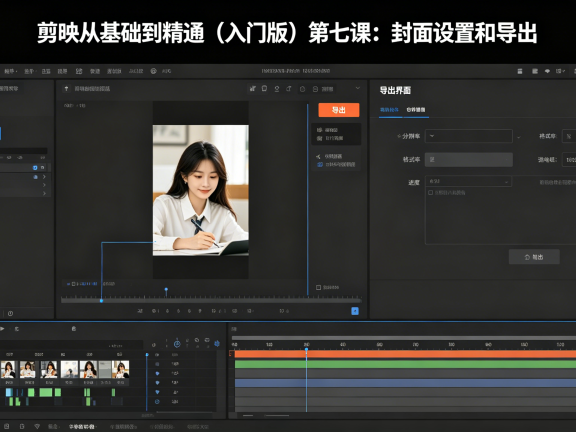Click the circular icon in the top menu bar
The image size is (576, 432).
(154, 71)
